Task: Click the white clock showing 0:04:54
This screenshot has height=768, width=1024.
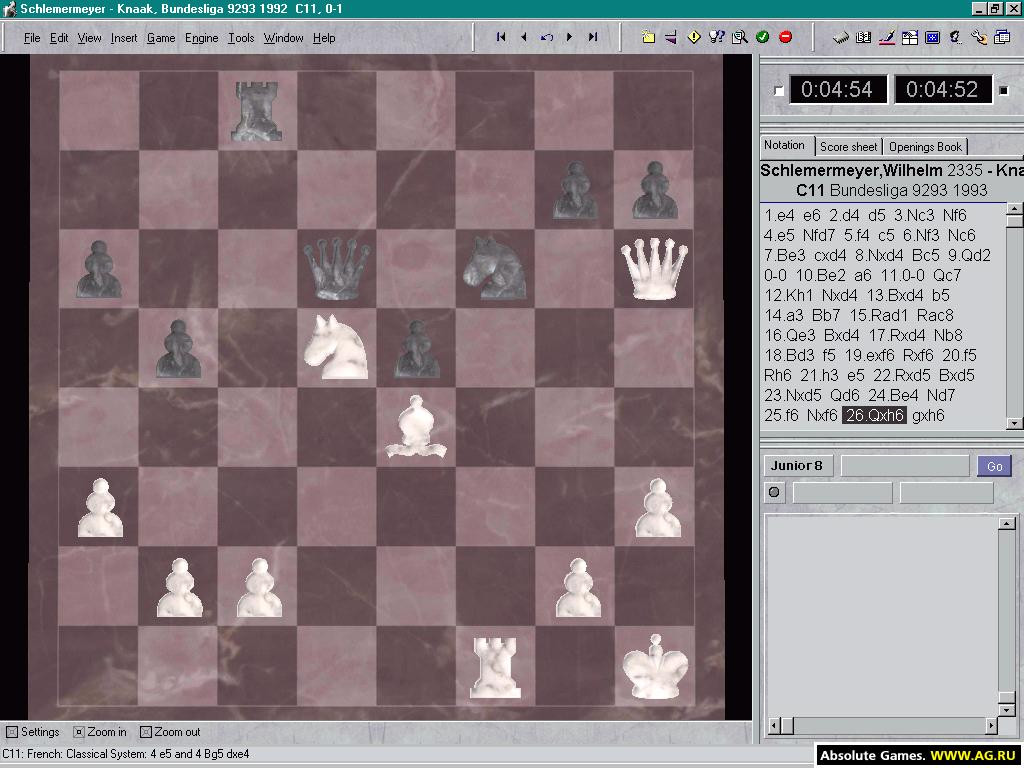Action: (x=838, y=89)
